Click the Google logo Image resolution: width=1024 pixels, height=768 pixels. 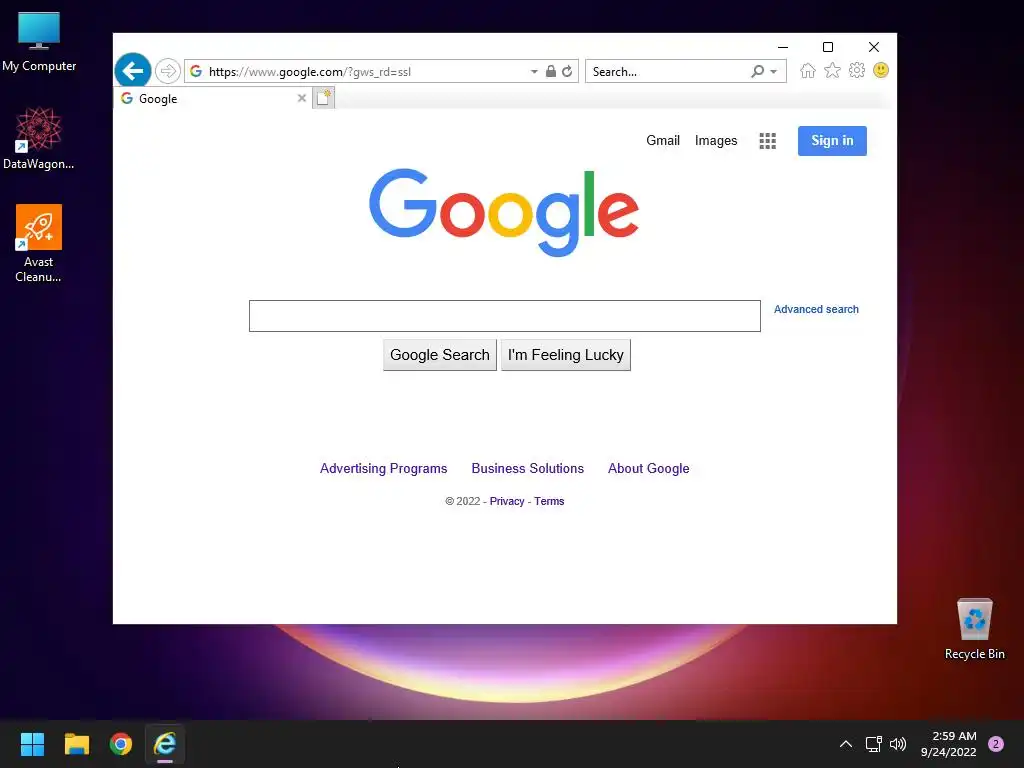(x=504, y=212)
